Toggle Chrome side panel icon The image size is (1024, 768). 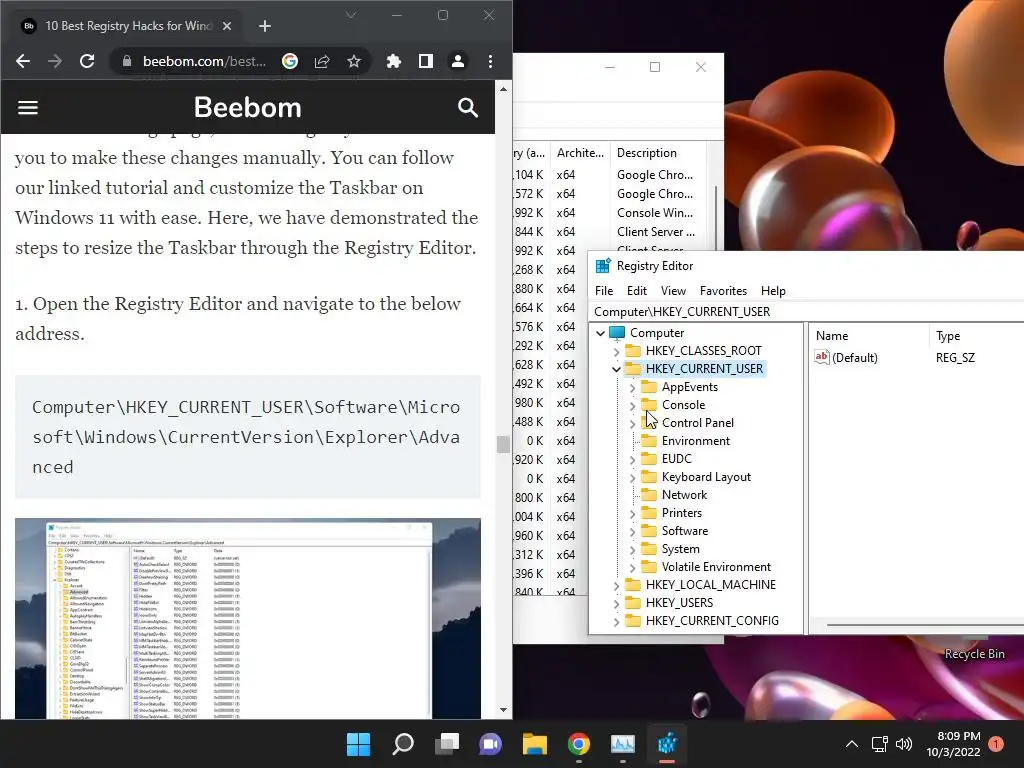click(x=426, y=61)
